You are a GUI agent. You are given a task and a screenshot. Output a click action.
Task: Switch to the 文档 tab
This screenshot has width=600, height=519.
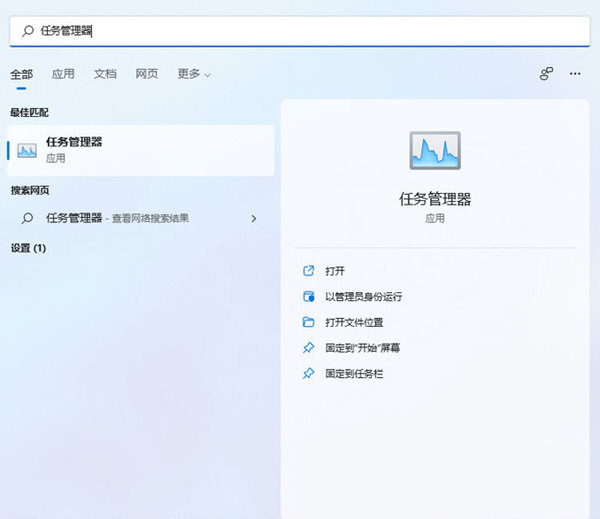pyautogui.click(x=105, y=74)
